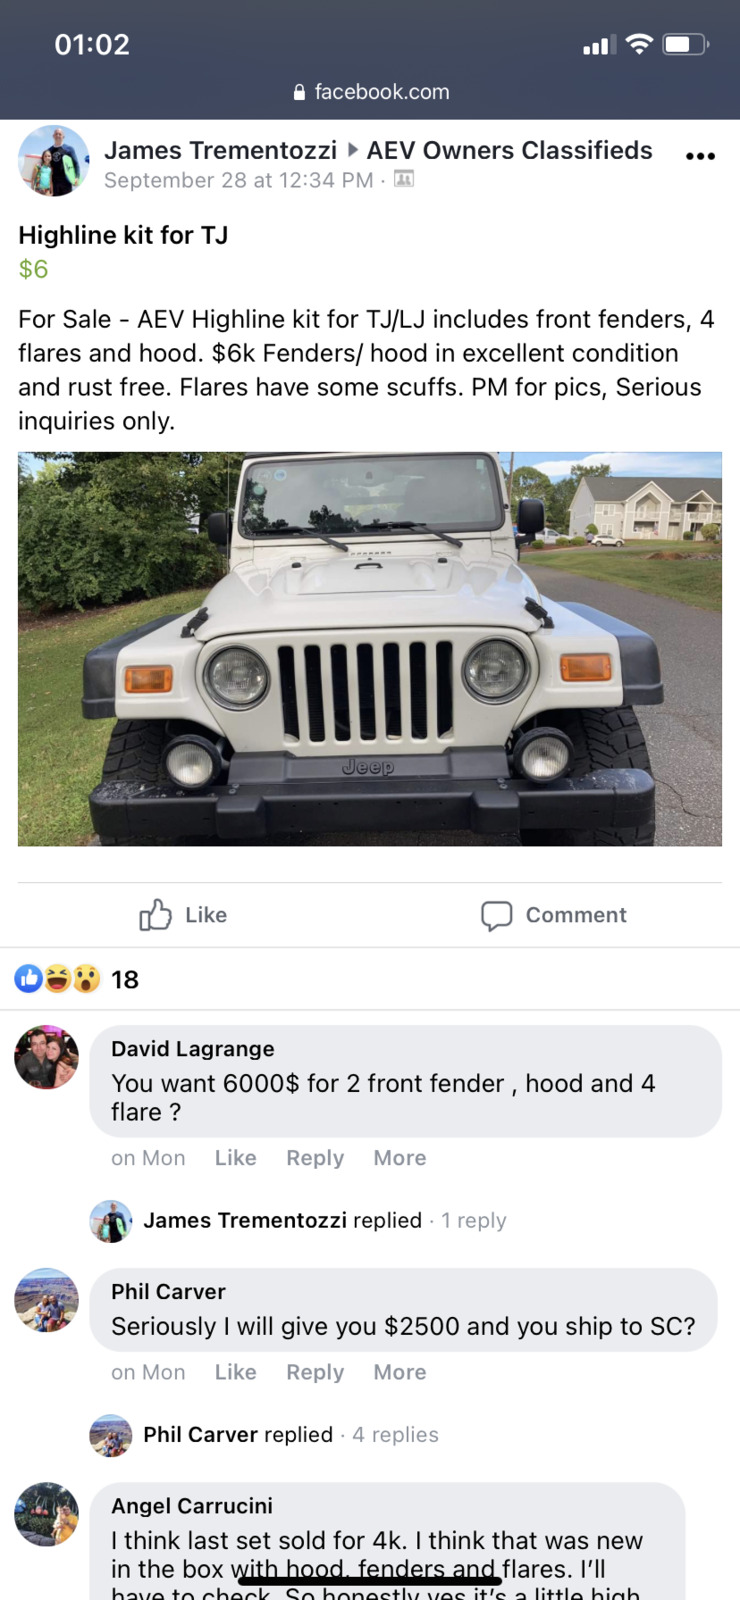Screen dimensions: 740x1600
Task: Open the More menu on David Lagrange's comment
Action: 400,1158
